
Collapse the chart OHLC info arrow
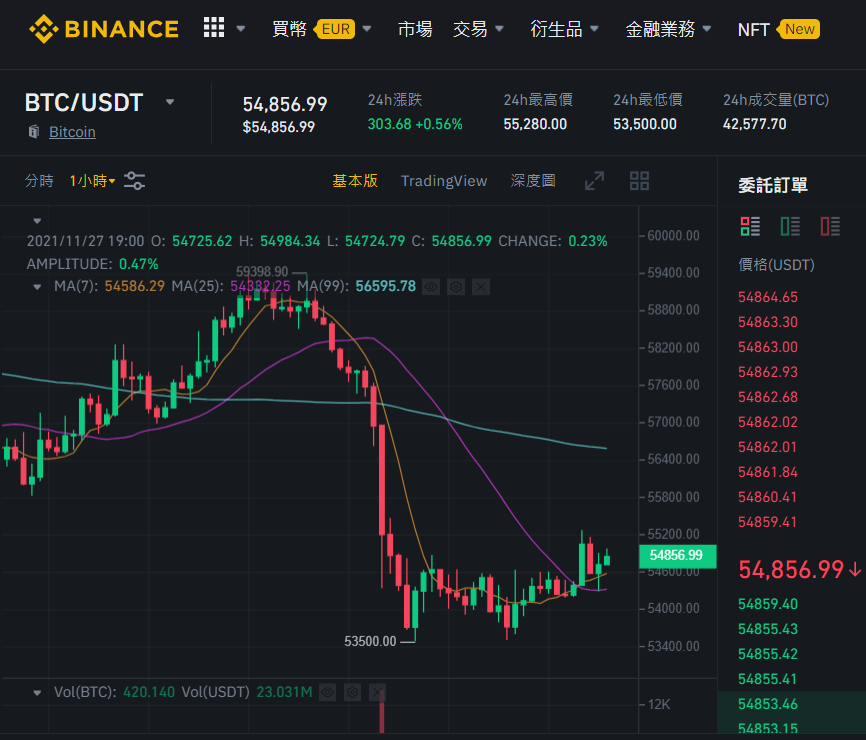click(37, 221)
